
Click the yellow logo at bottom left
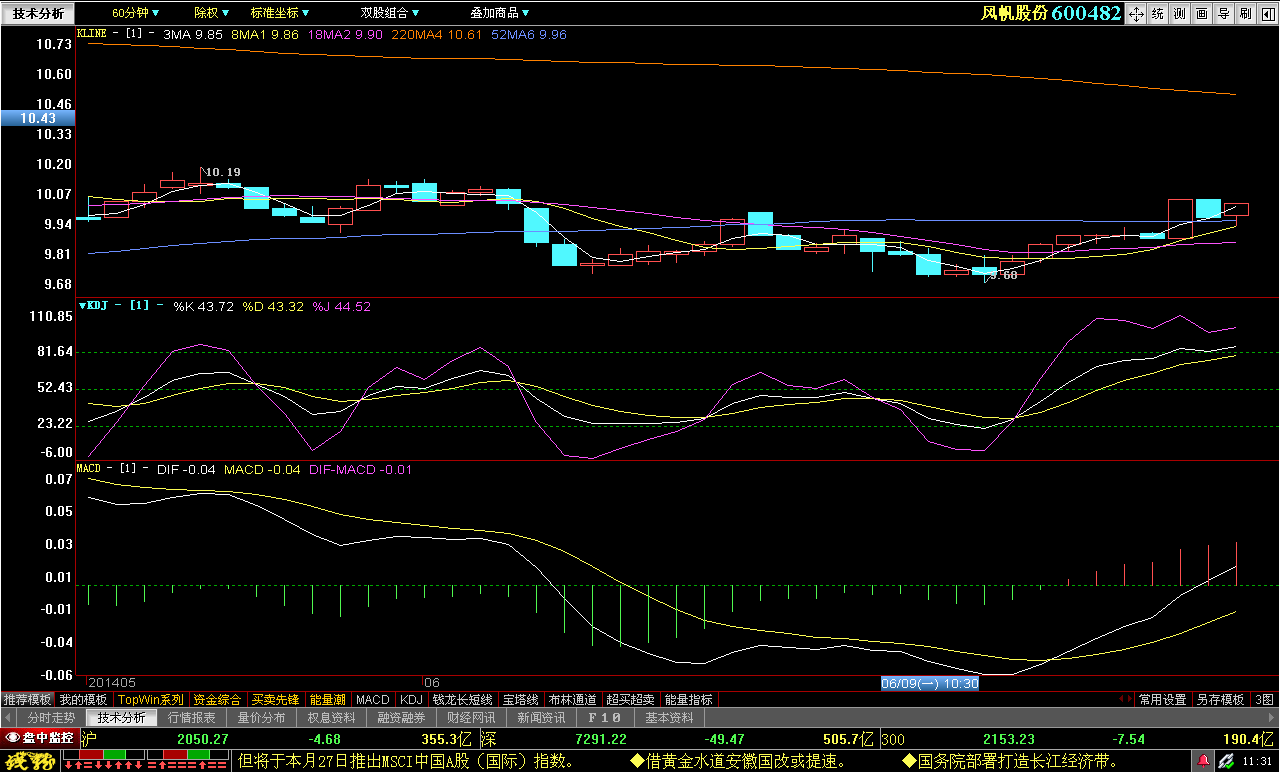tap(30, 762)
